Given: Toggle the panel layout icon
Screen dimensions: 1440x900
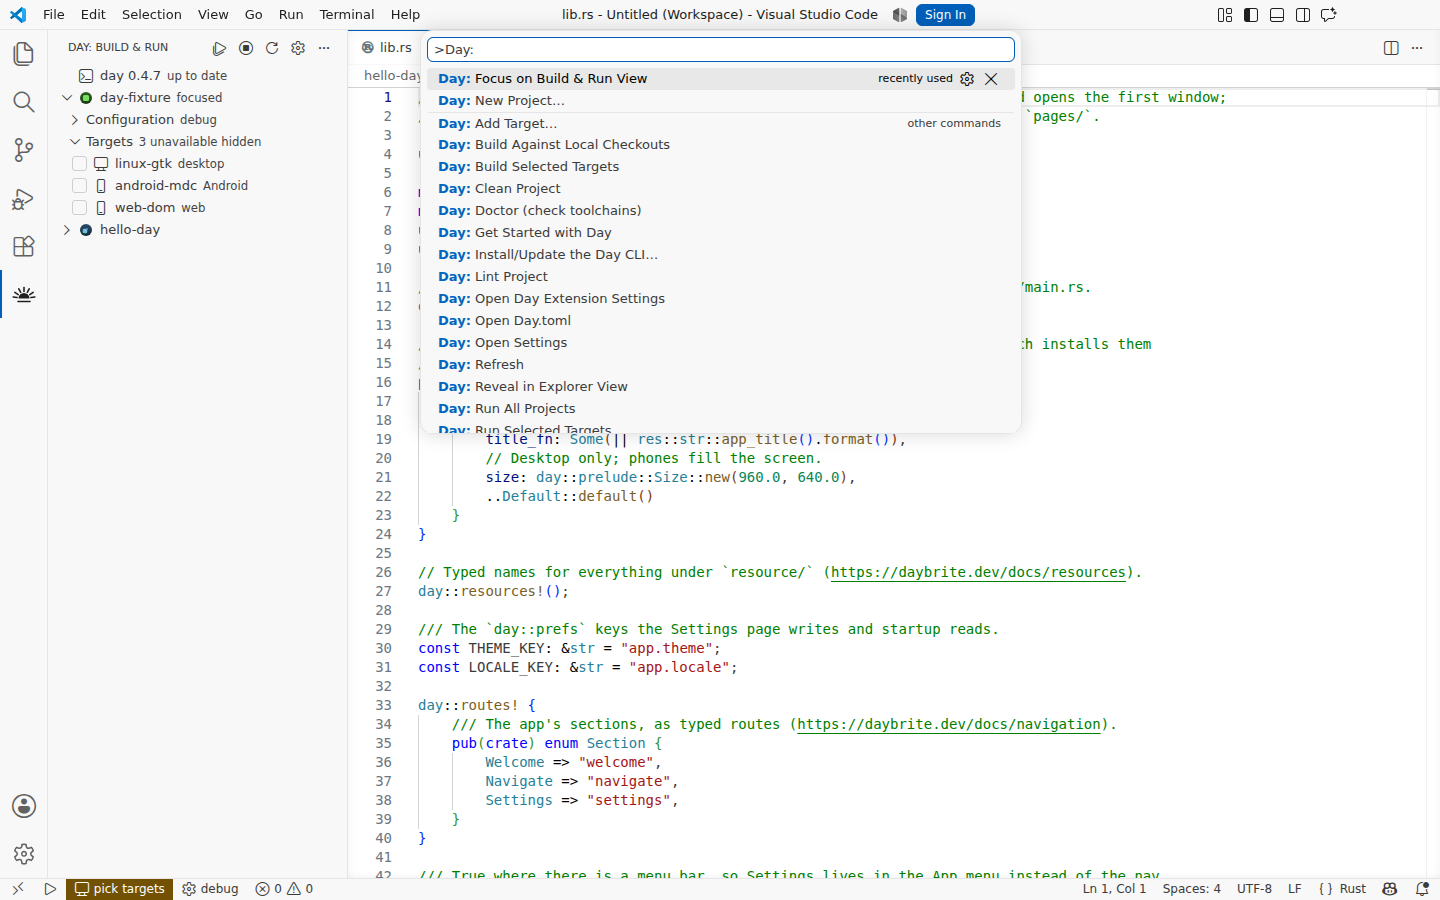Looking at the screenshot, I should click(x=1277, y=15).
